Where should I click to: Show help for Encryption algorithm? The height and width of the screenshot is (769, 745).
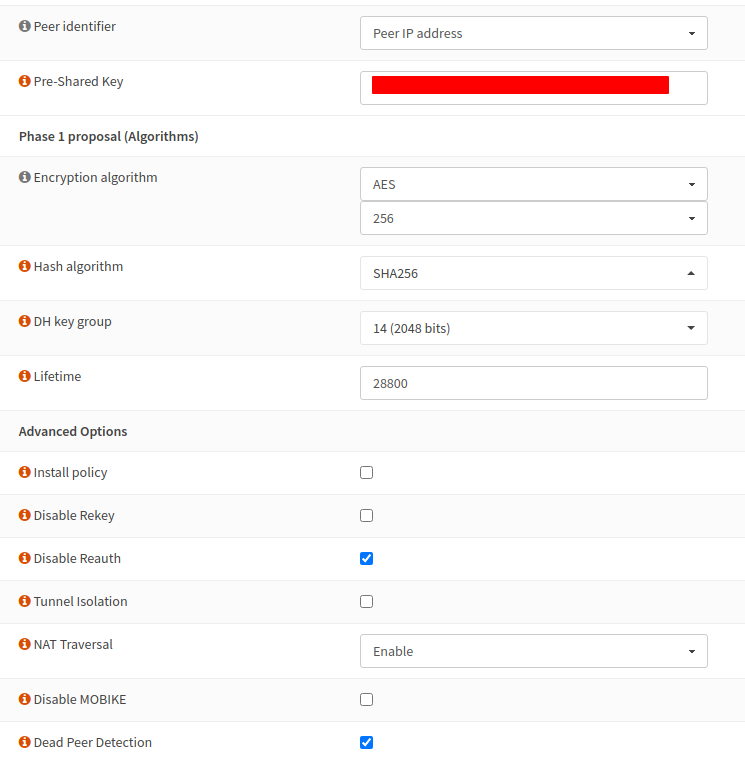(x=25, y=177)
